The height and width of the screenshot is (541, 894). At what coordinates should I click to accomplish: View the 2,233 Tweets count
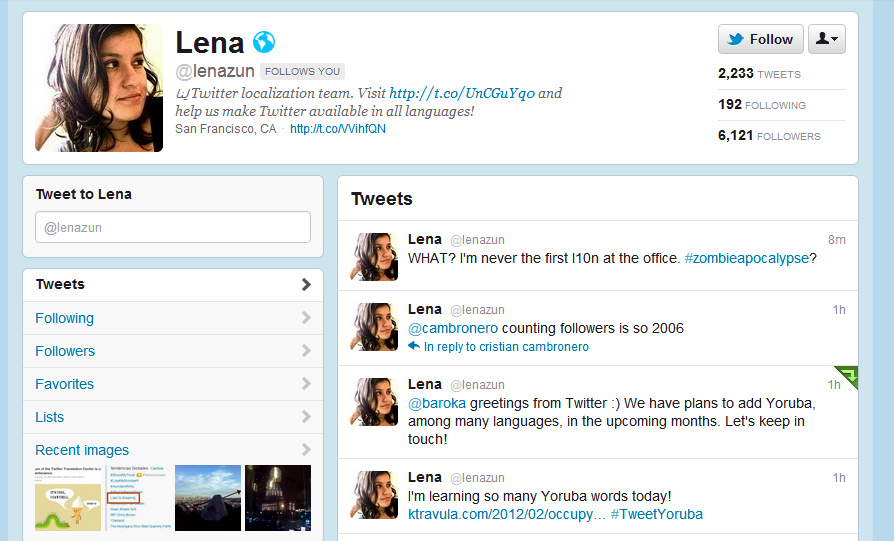[x=759, y=74]
